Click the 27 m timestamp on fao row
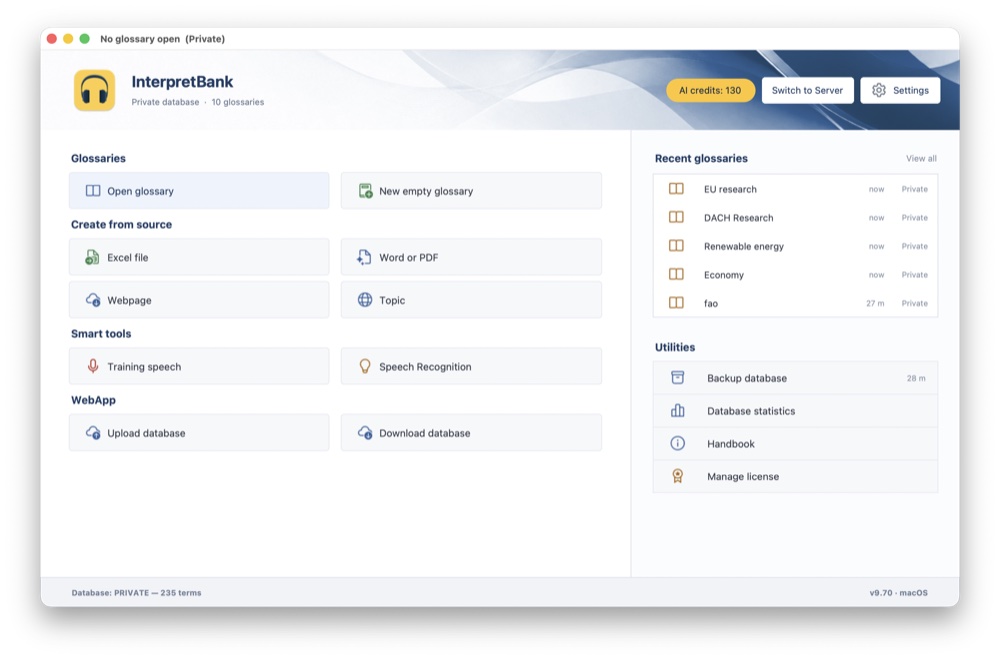The image size is (1000, 660). pos(875,304)
